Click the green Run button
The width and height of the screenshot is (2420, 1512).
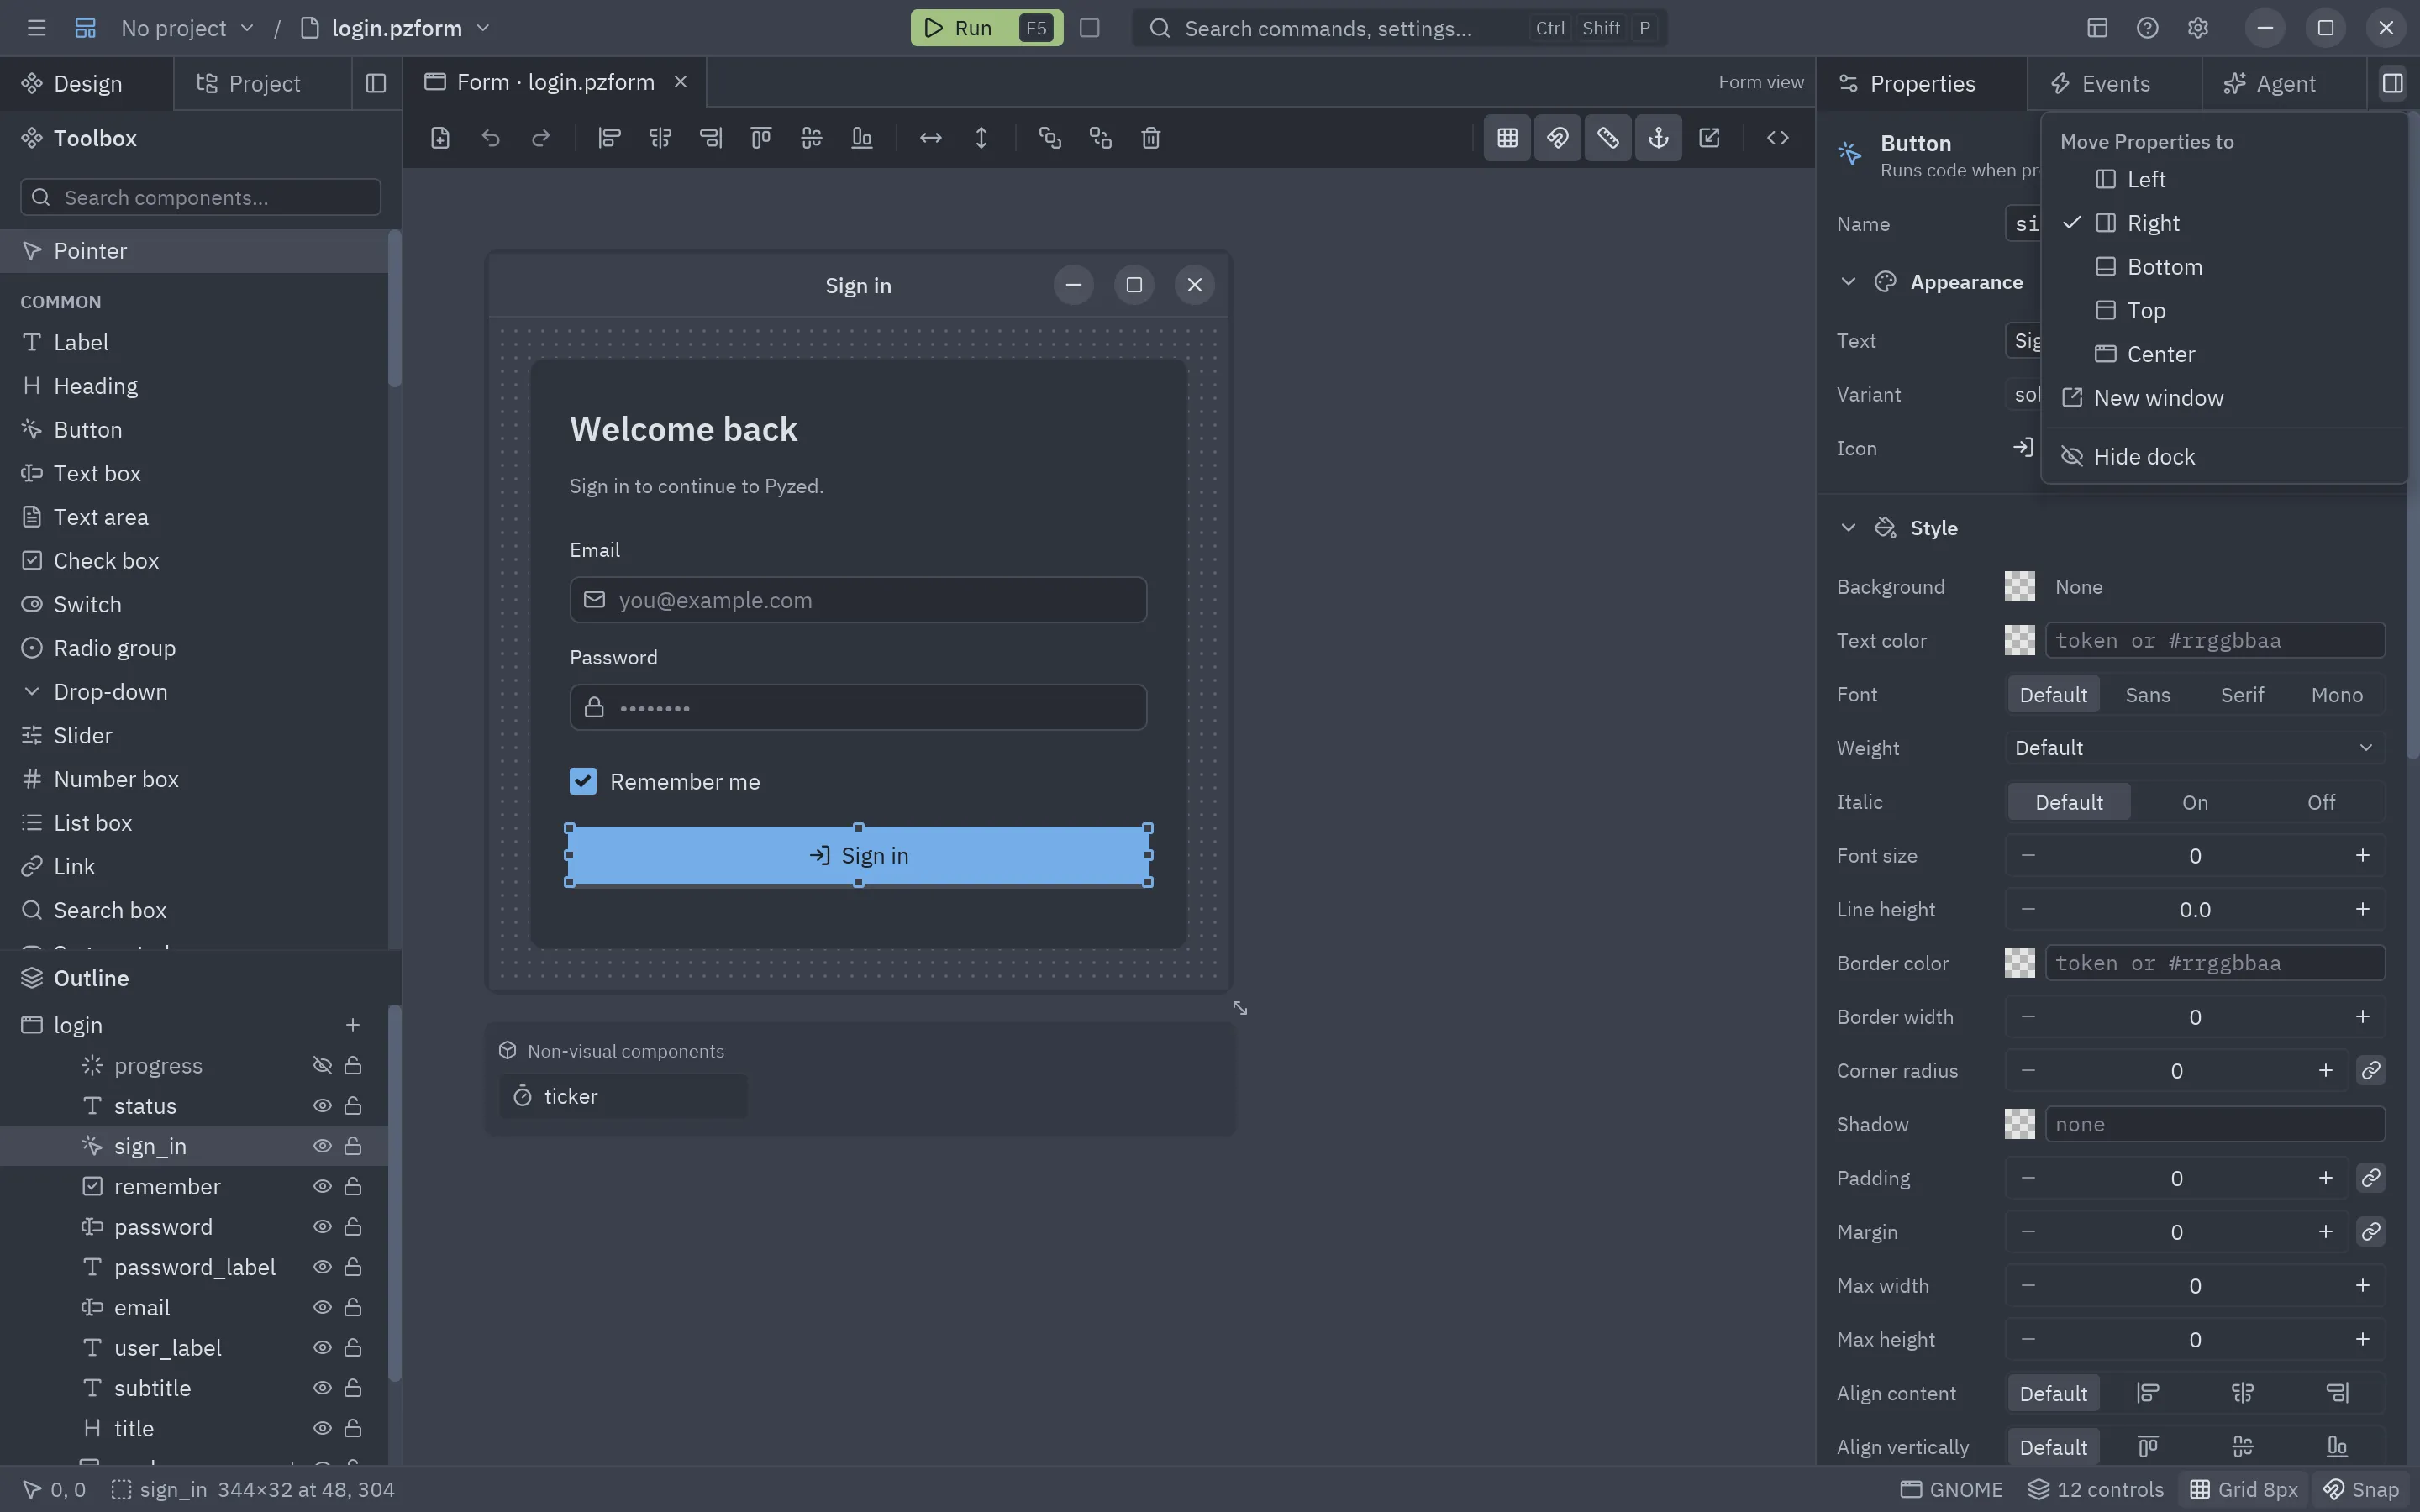tap(986, 28)
